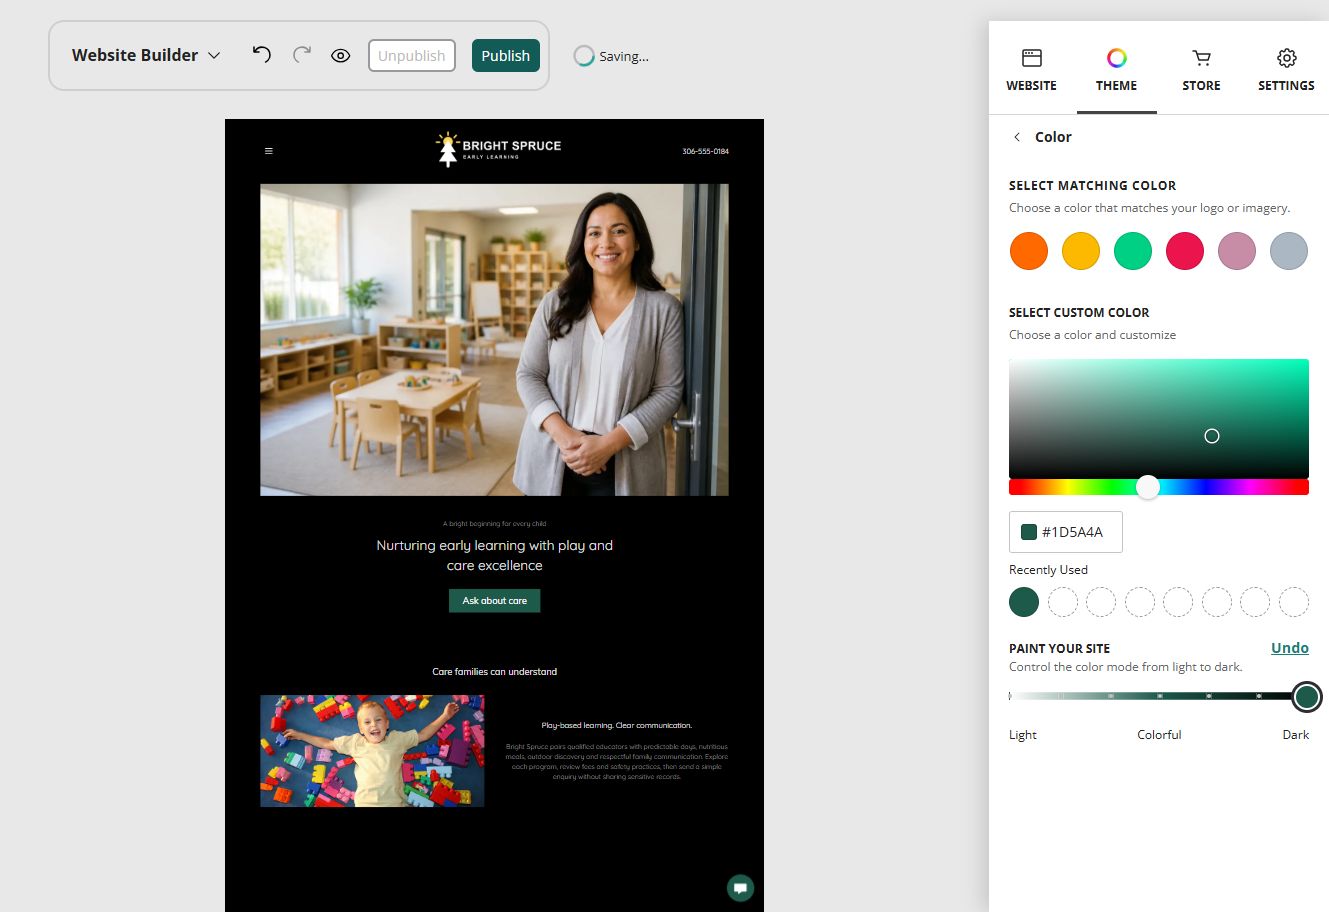1329x912 pixels.
Task: Click the Publish button
Action: [506, 56]
